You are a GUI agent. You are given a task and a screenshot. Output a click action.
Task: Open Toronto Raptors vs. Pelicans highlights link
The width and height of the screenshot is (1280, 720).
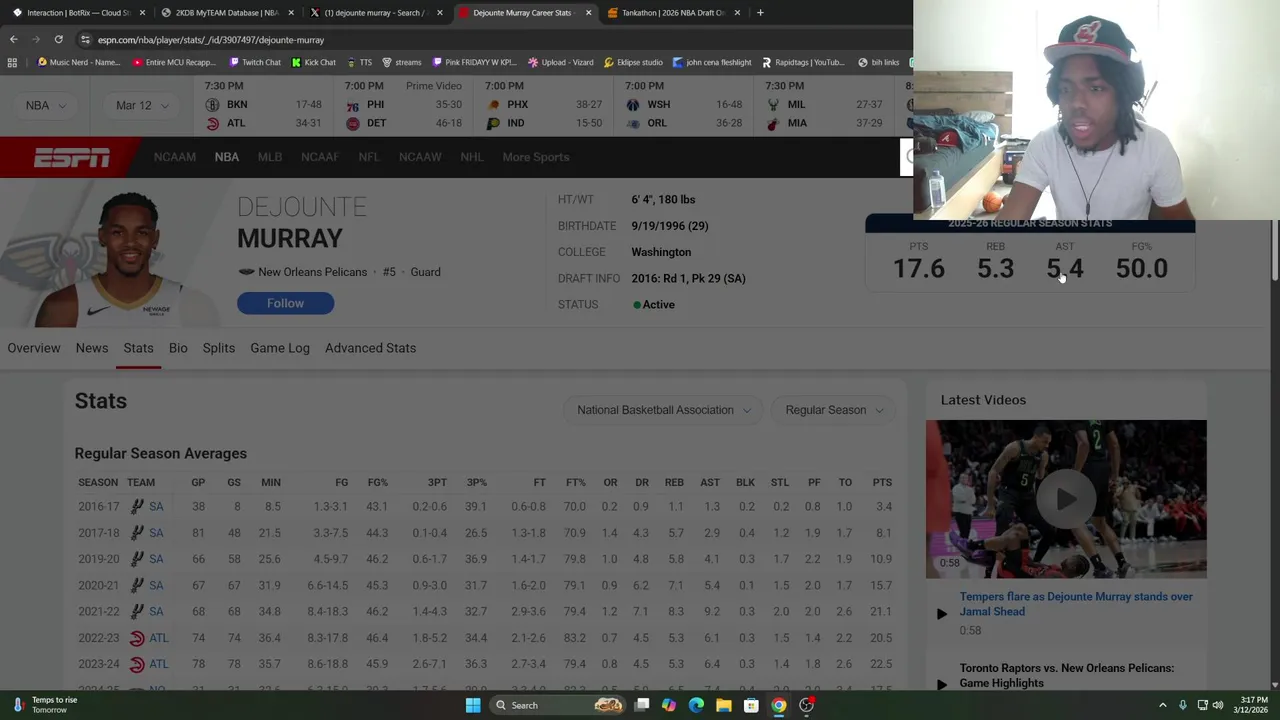click(1067, 675)
